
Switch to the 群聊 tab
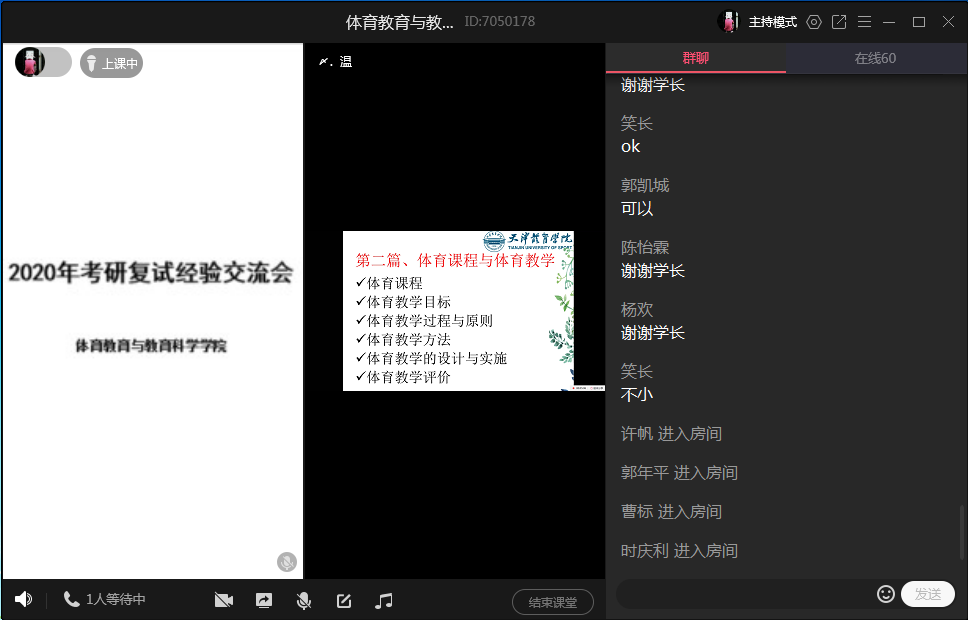coord(695,58)
